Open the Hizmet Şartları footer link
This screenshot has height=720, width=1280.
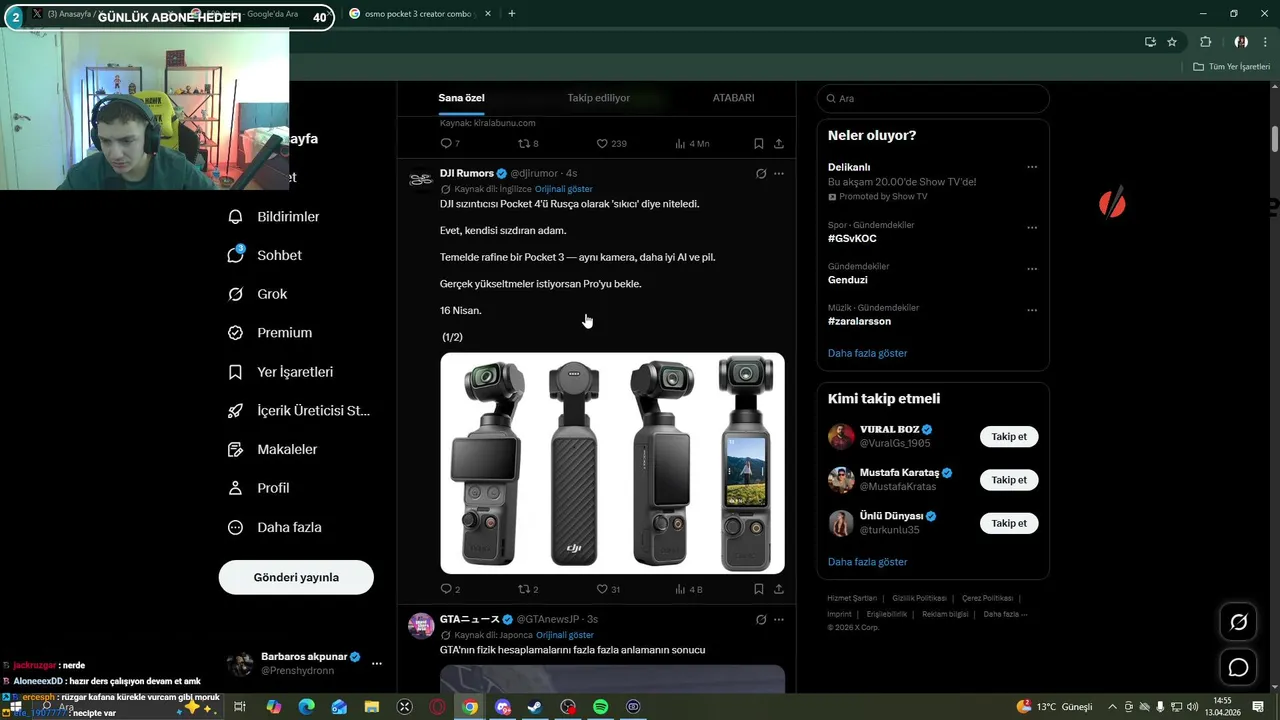click(852, 598)
